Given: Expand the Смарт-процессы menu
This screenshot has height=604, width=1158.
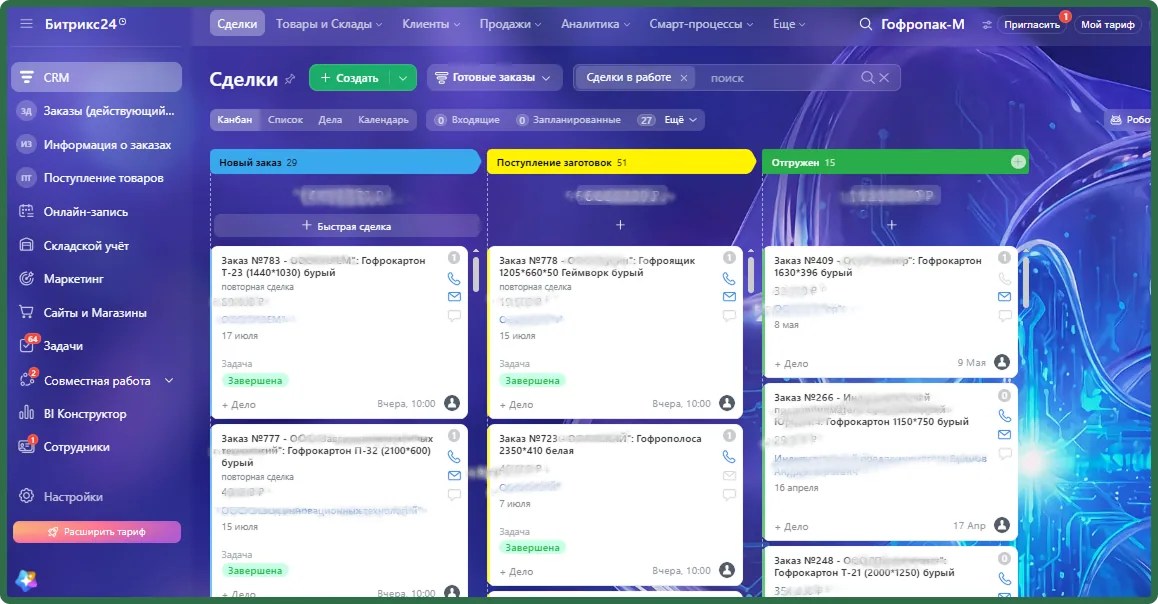Looking at the screenshot, I should 701,24.
